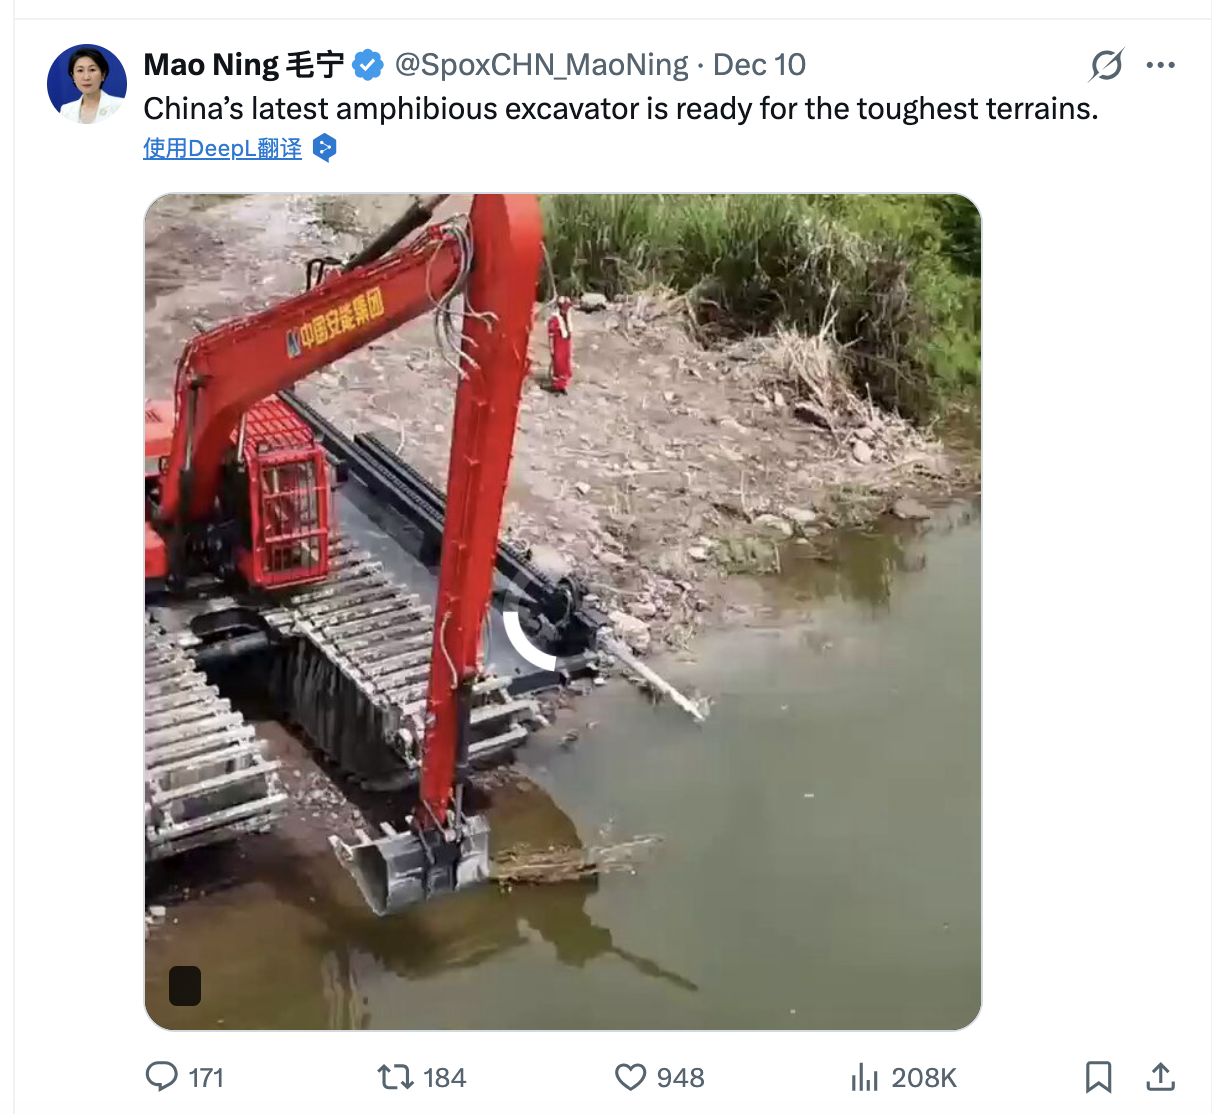Click the repost arrows icon

(397, 1078)
